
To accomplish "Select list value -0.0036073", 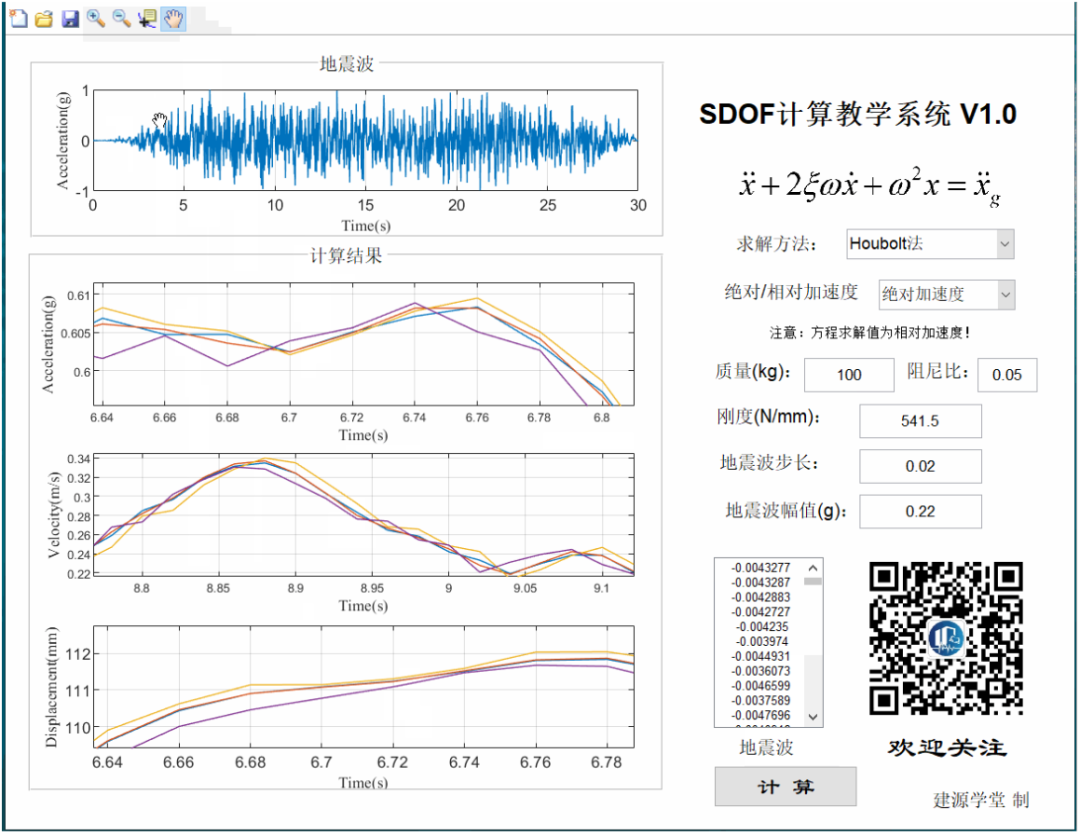I will (760, 671).
